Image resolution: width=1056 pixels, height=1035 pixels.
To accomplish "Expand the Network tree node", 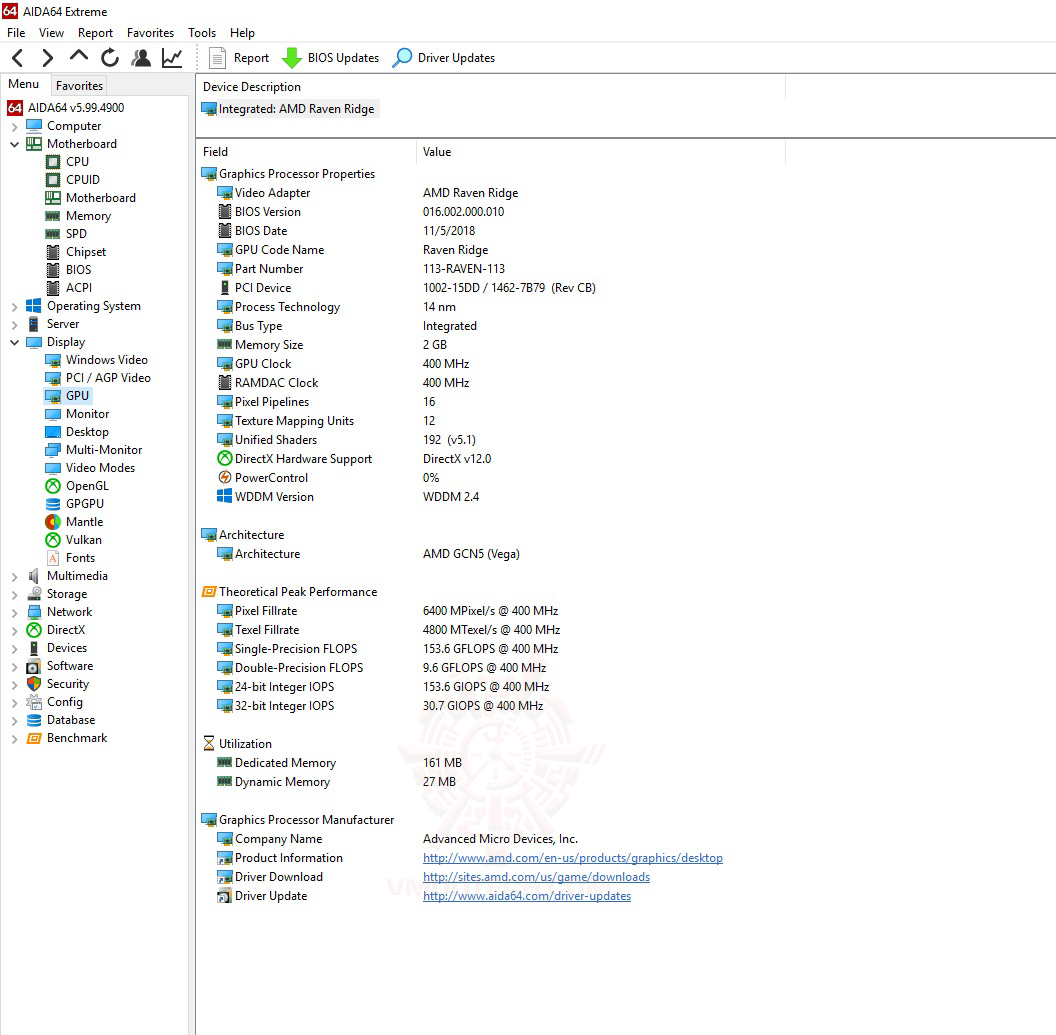I will [14, 613].
